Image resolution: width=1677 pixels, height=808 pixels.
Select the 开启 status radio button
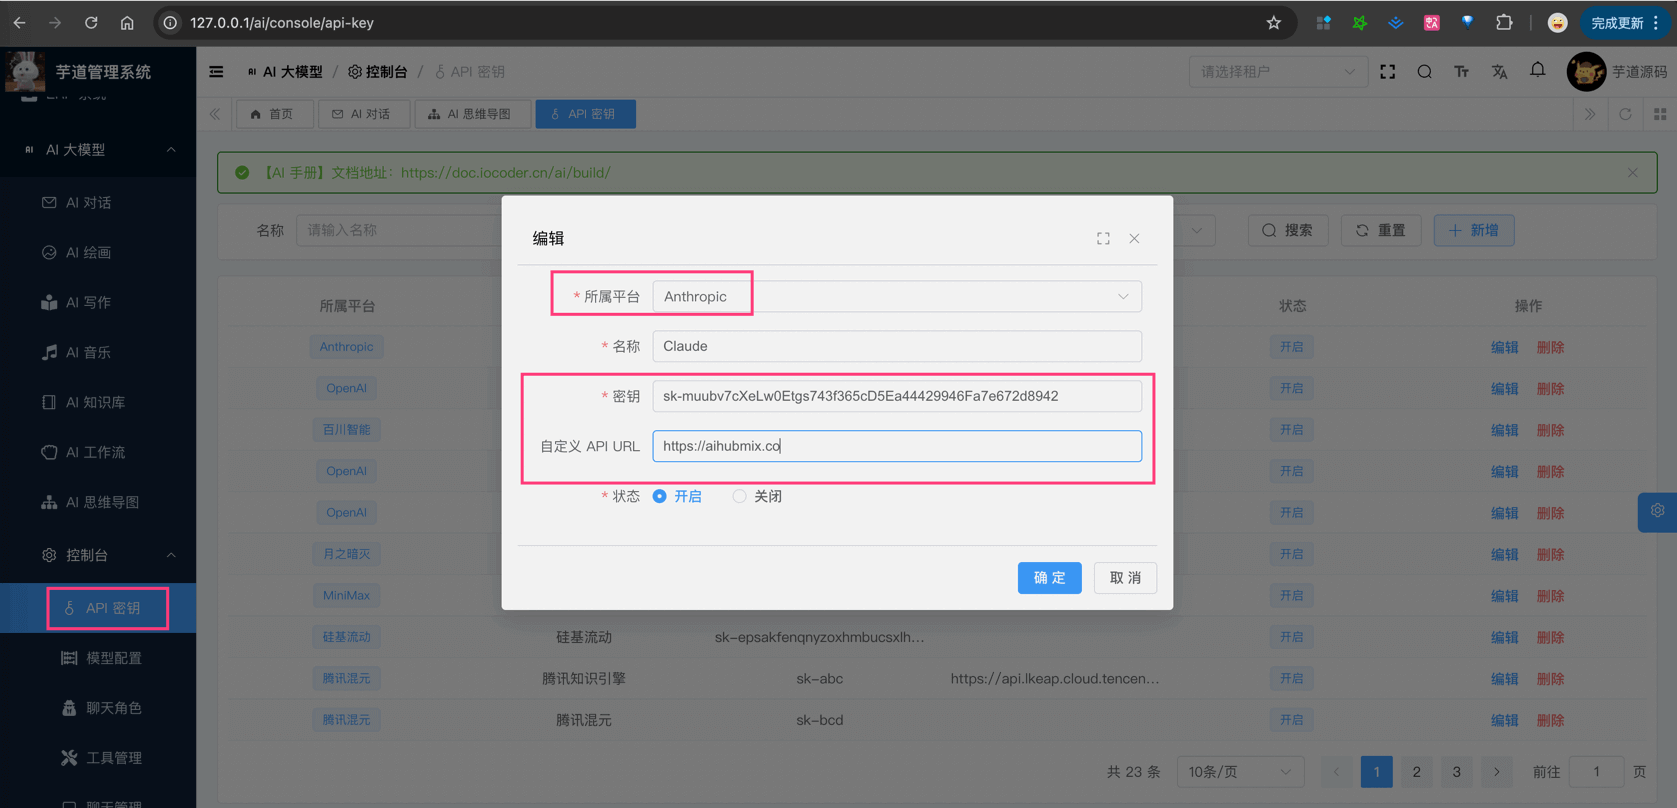tap(660, 496)
